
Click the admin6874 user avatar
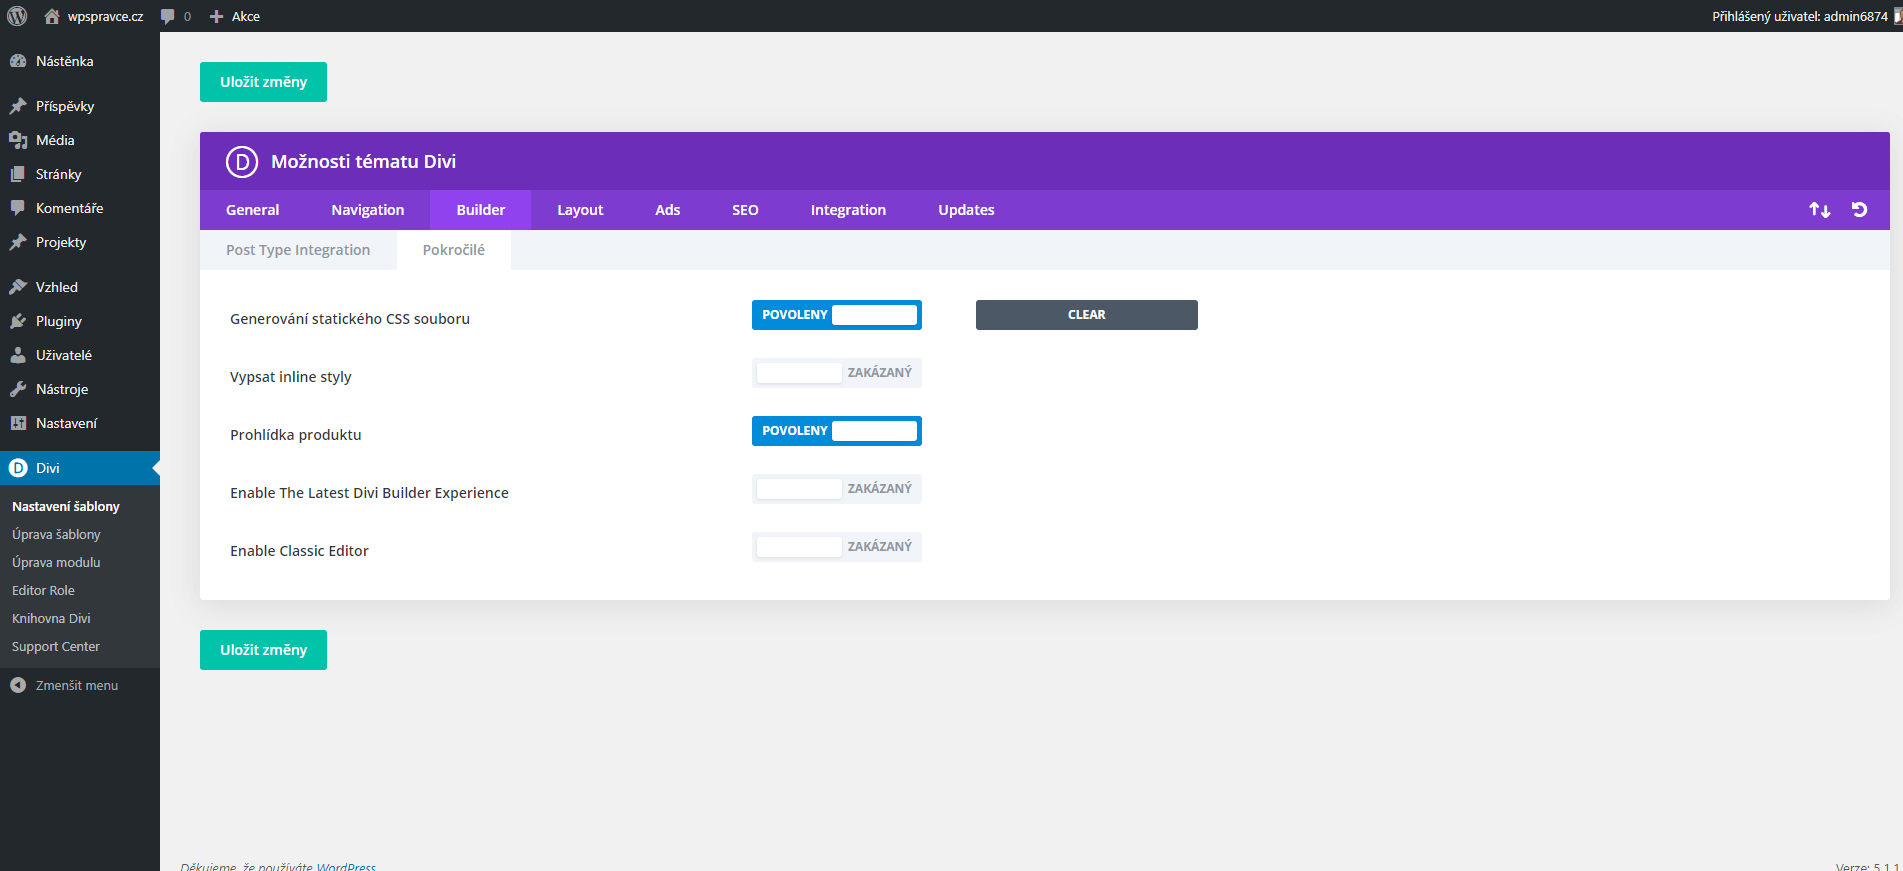pyautogui.click(x=1897, y=16)
